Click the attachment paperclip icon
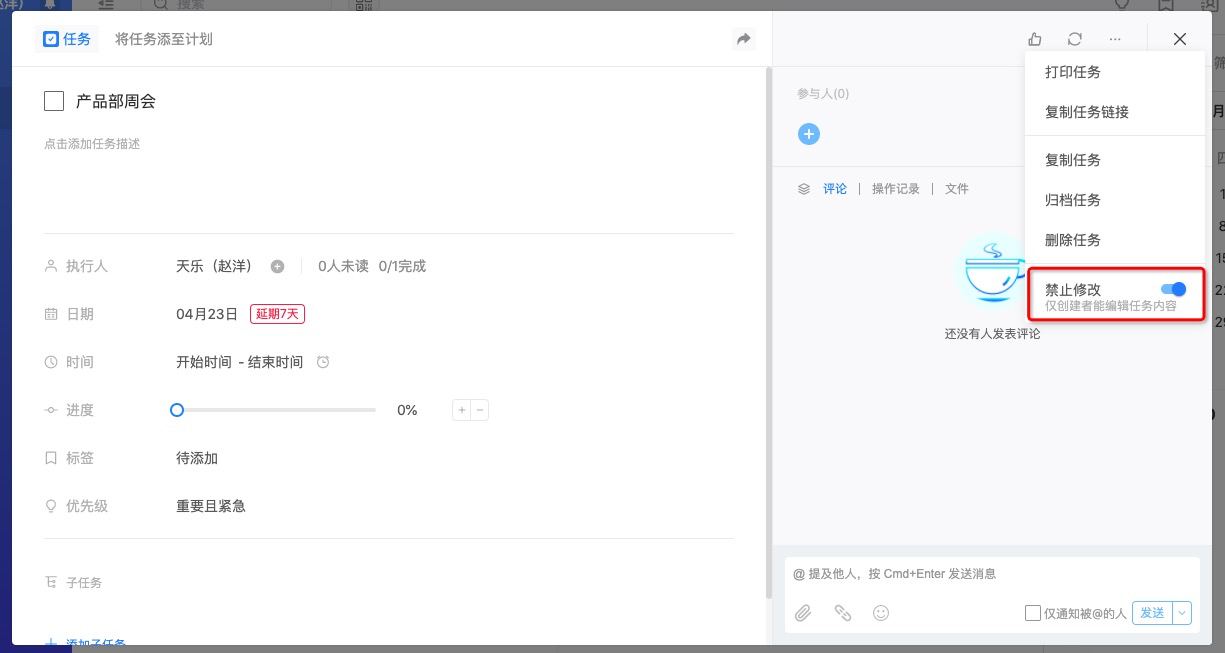 point(803,613)
